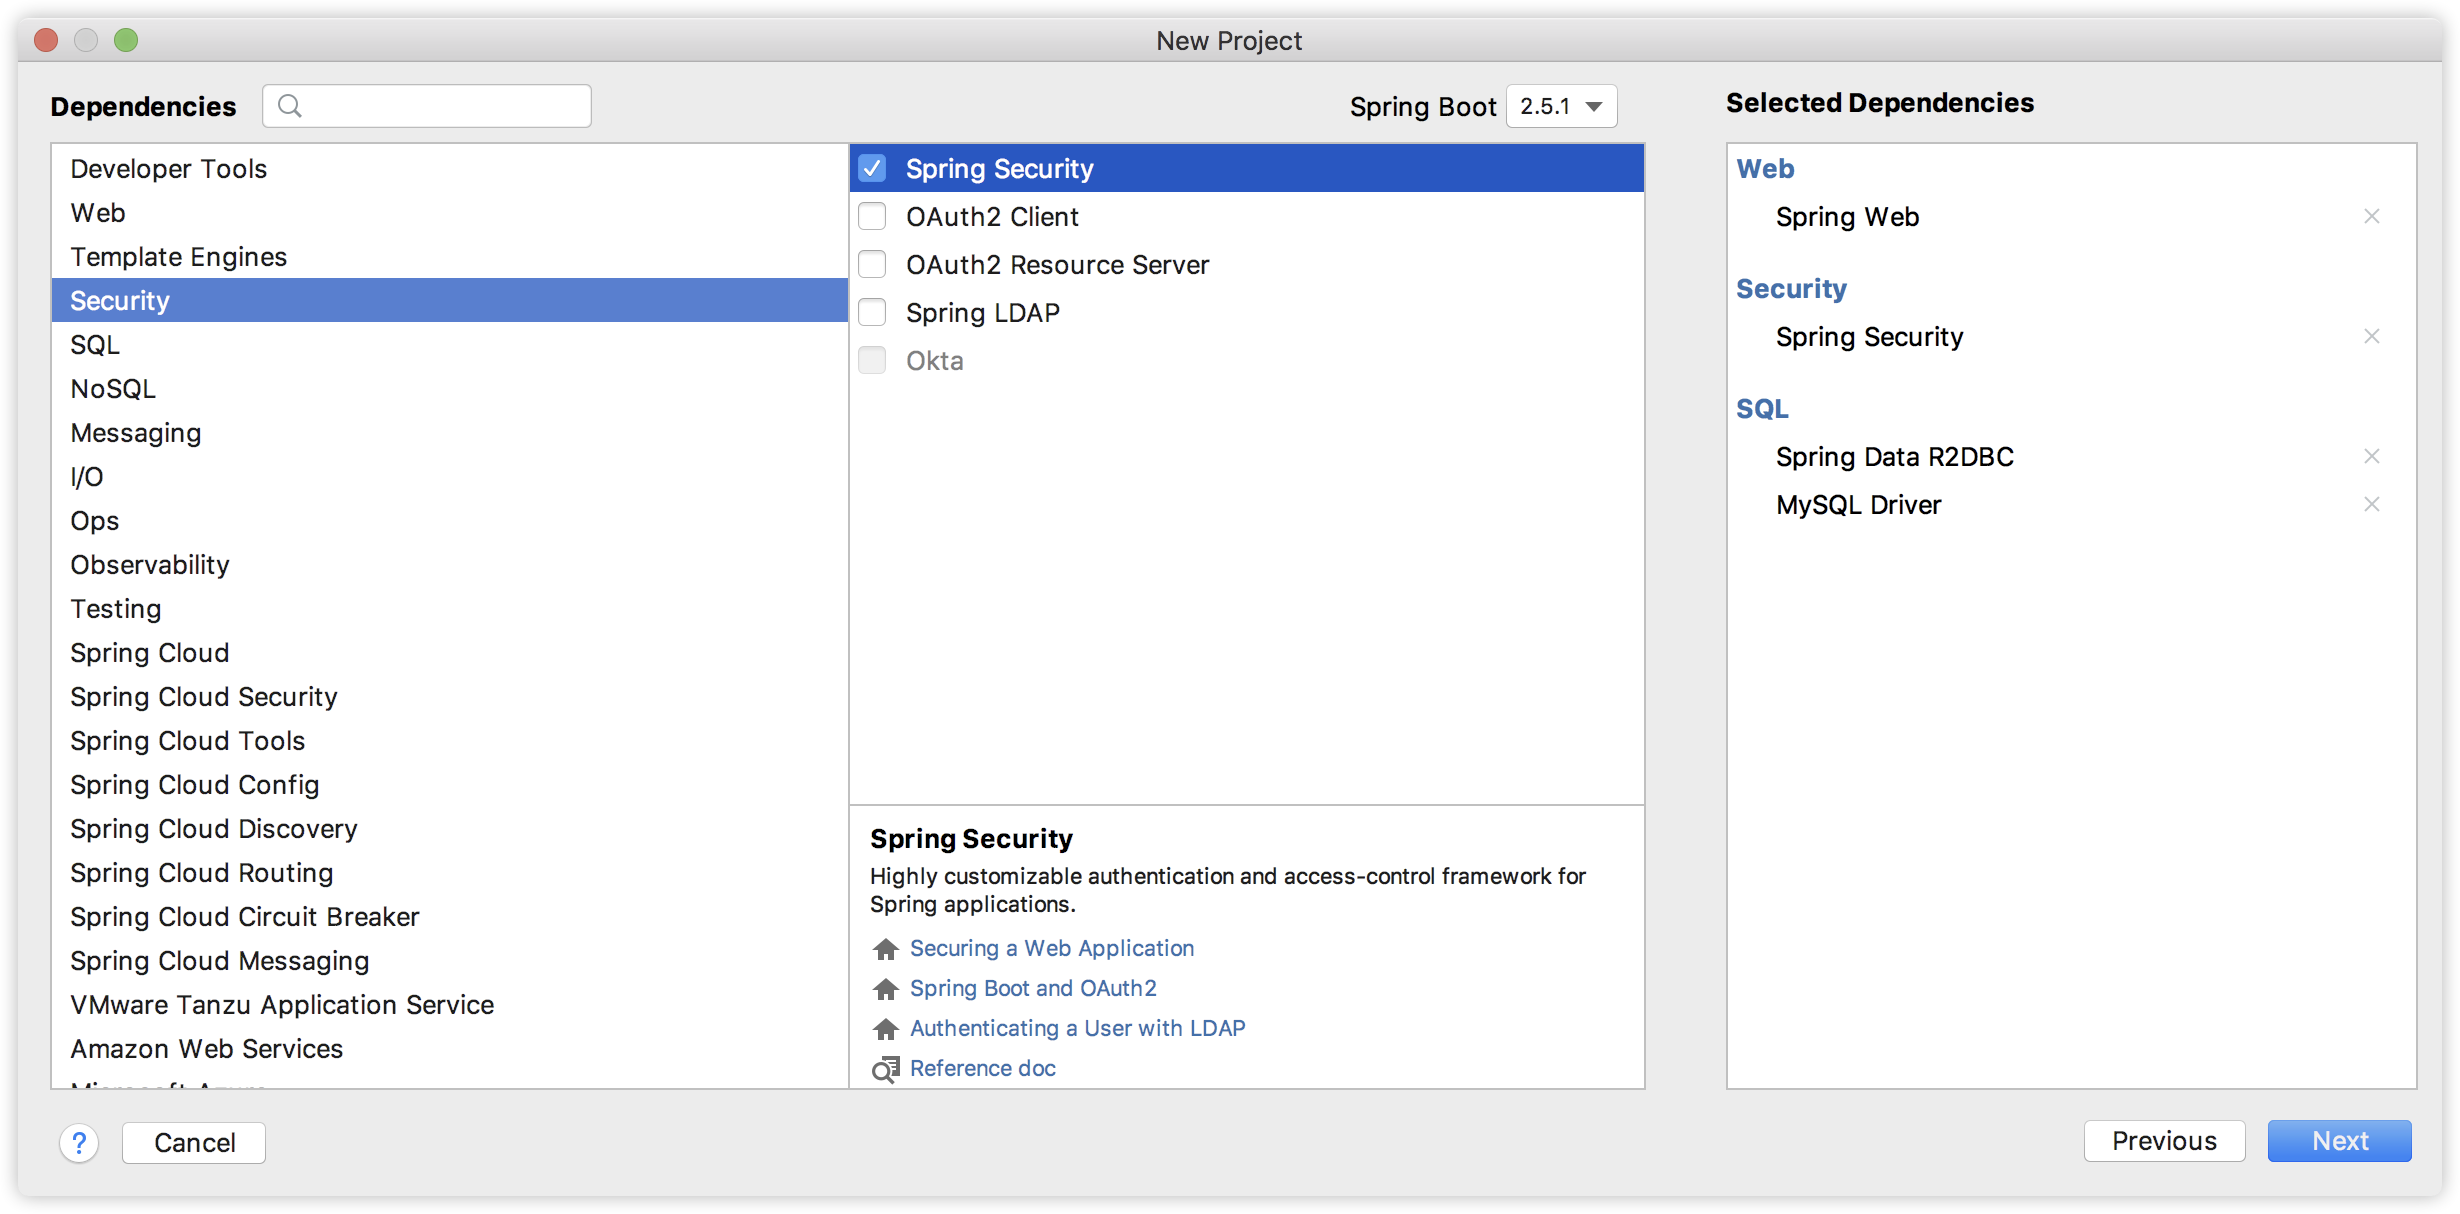
Task: Remove MySQL Driver from selected list
Action: [2371, 504]
